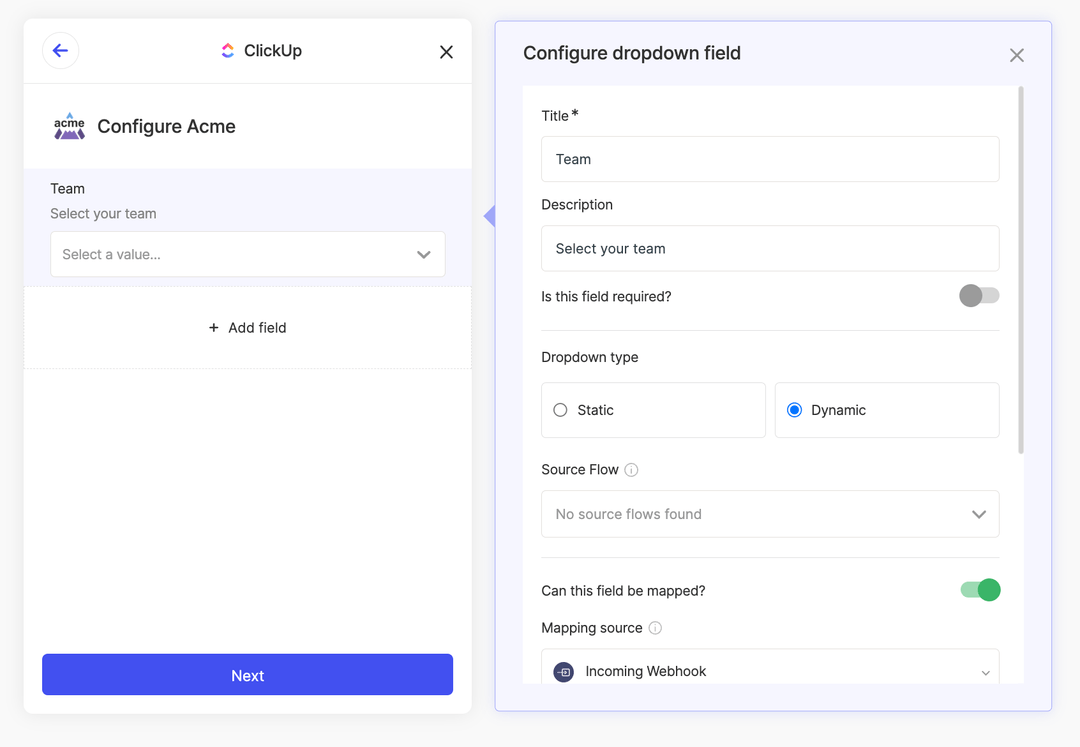Click the Mapping source info icon
This screenshot has height=747, width=1080.
click(x=655, y=628)
